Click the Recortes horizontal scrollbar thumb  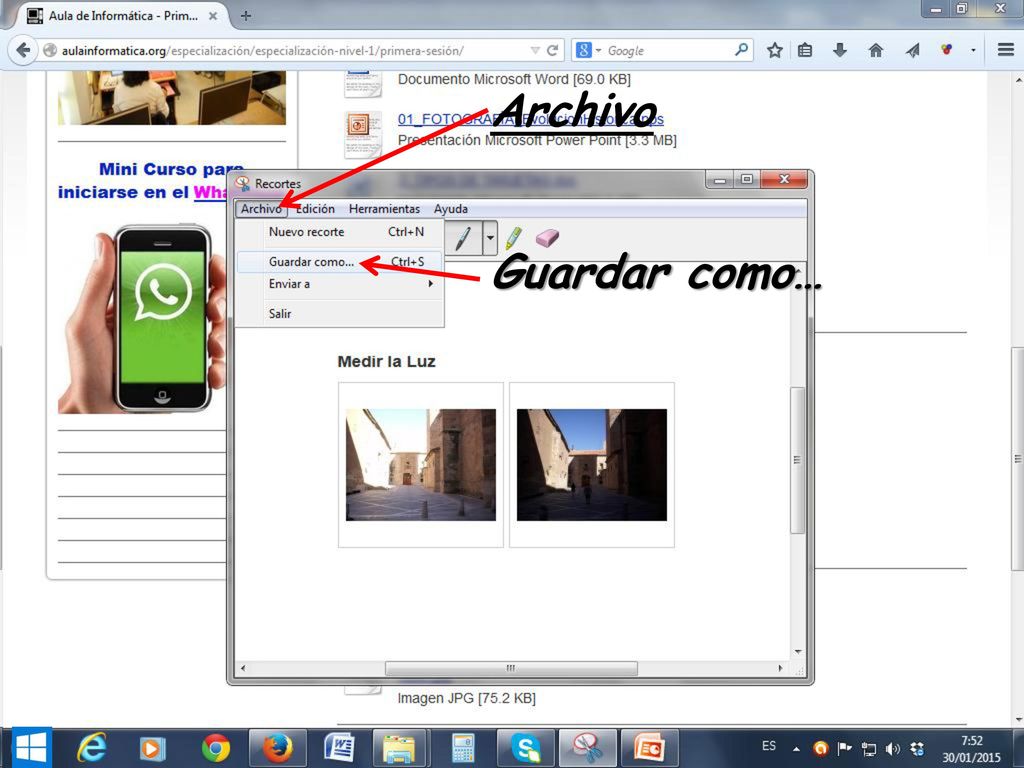tap(511, 668)
